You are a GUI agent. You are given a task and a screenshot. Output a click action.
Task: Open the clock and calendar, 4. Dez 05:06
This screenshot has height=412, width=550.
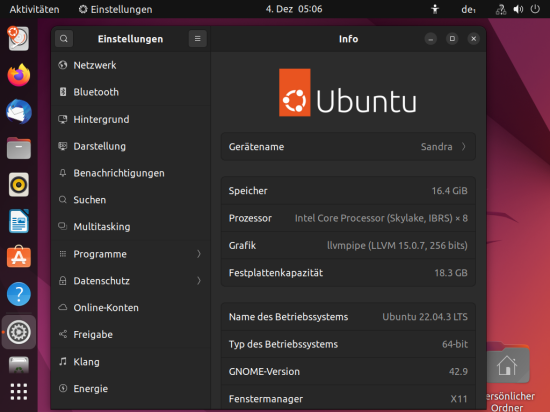coord(294,9)
